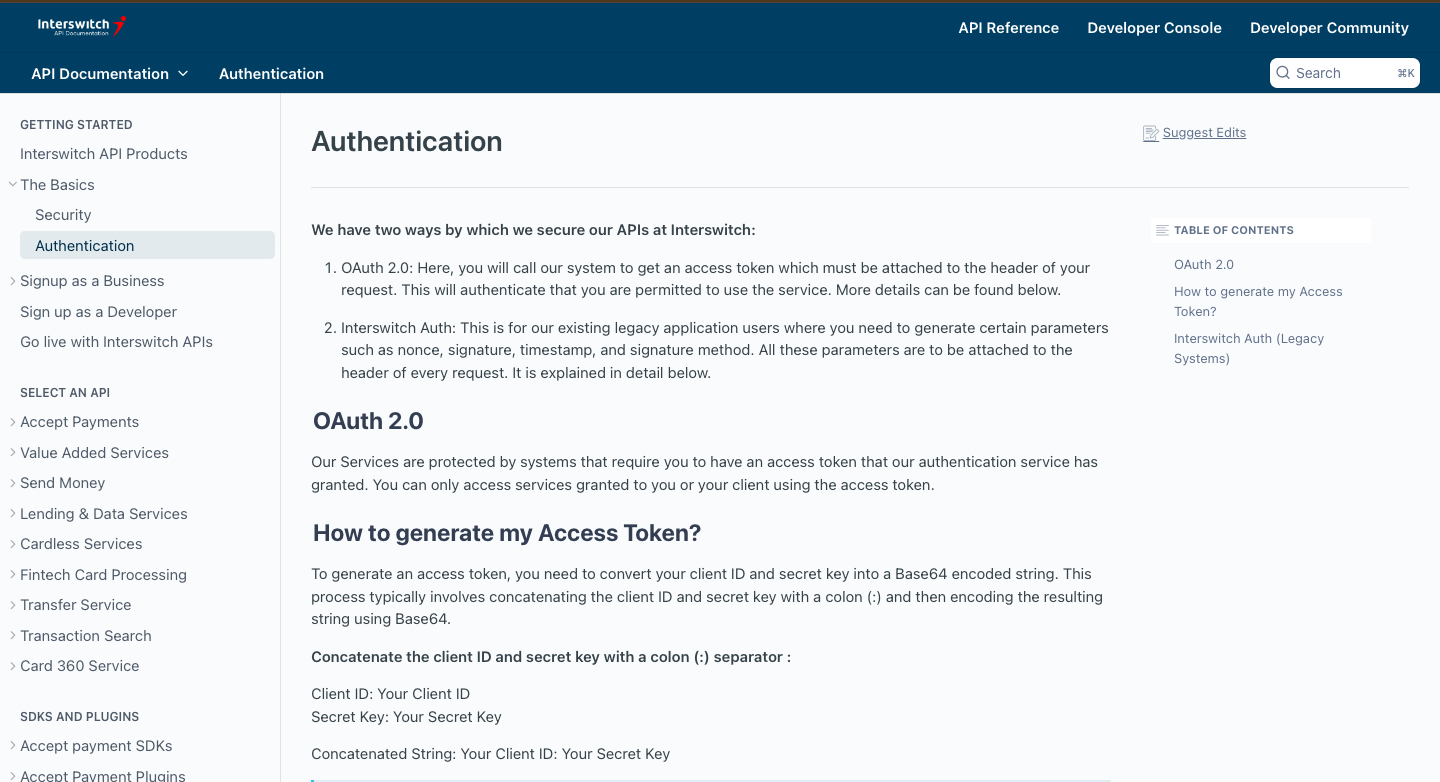Click the Interswitch logo
The width and height of the screenshot is (1440, 782).
[82, 26]
